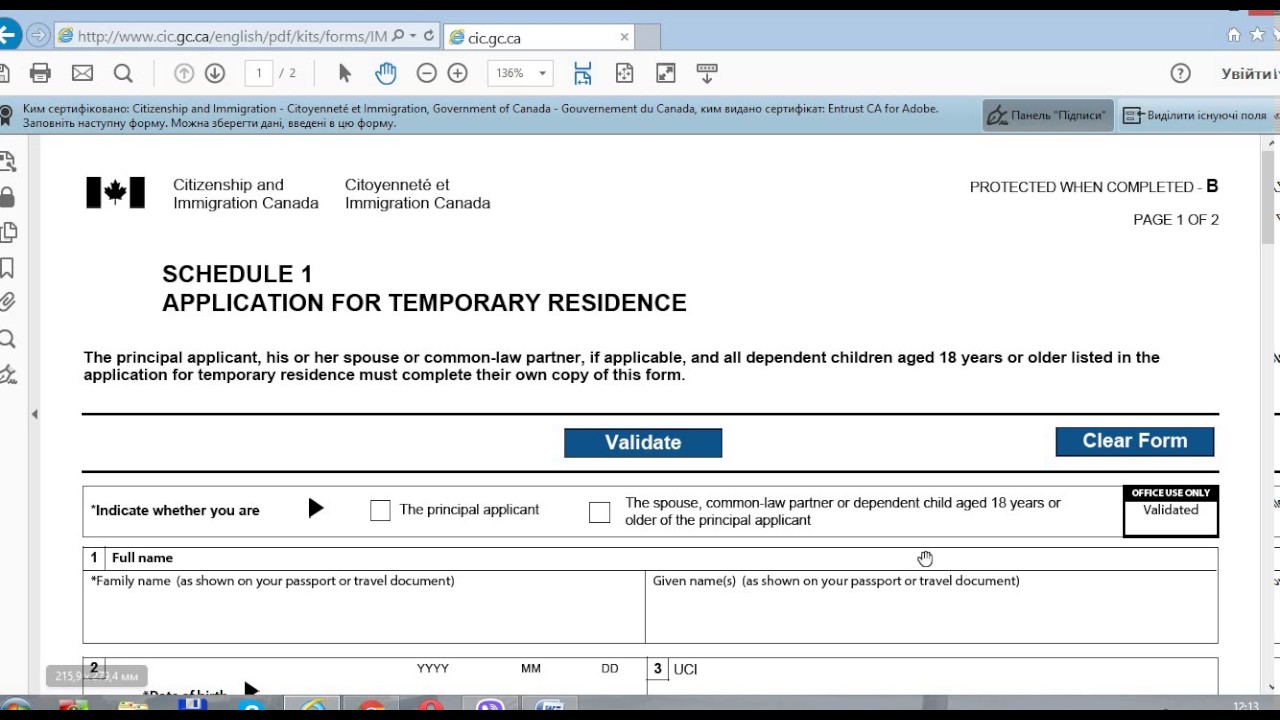Open the signatures pen icon in sidebar
This screenshot has width=1280, height=720.
pyautogui.click(x=8, y=375)
